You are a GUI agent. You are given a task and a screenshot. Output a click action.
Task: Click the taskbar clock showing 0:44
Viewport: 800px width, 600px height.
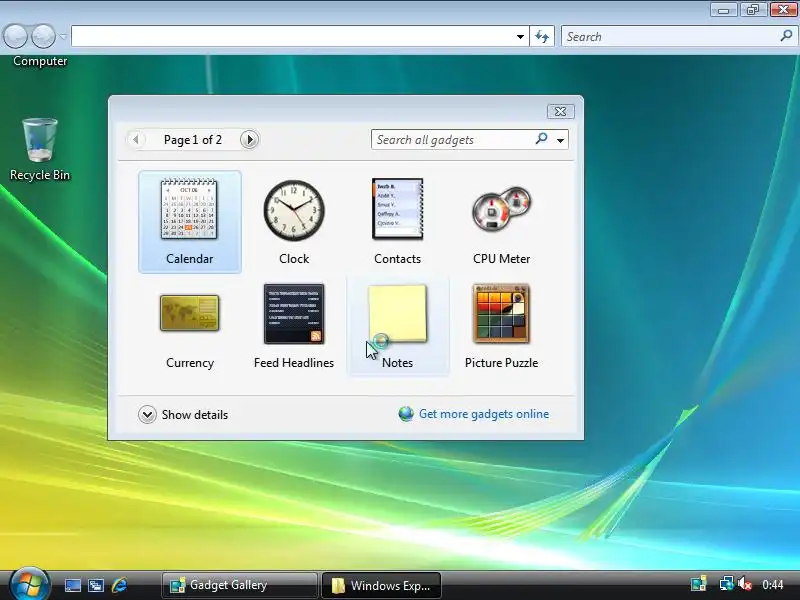[772, 585]
